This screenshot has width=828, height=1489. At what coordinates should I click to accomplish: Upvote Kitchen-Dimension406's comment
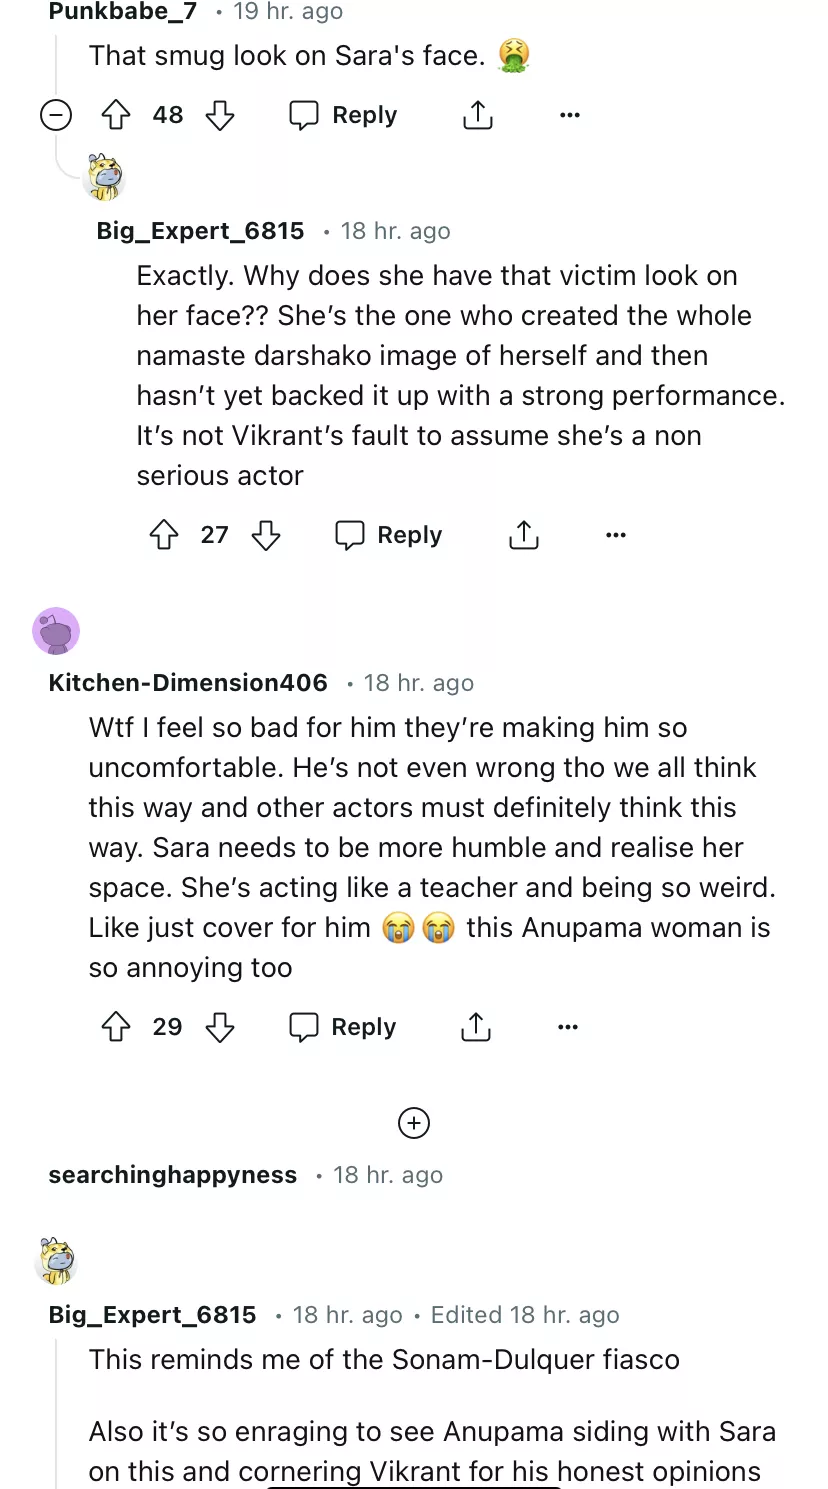117,1027
